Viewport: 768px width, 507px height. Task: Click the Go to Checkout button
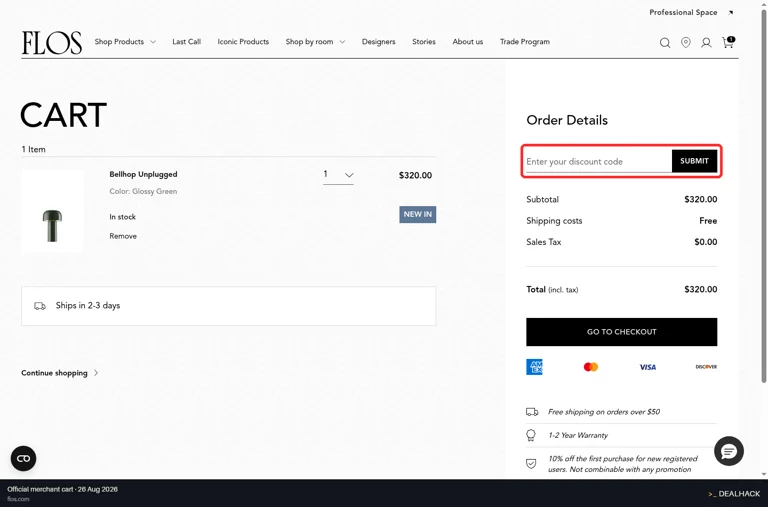tap(622, 332)
